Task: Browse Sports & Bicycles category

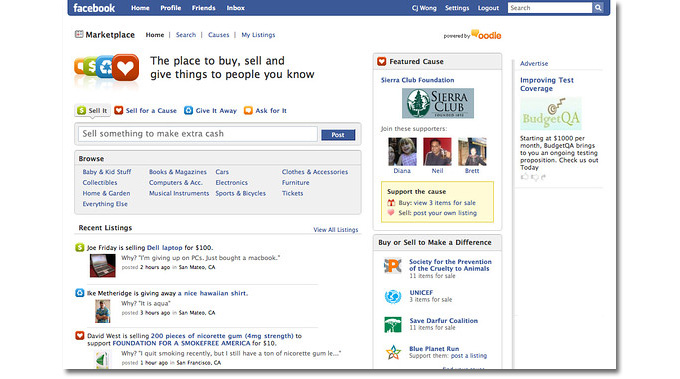Action: [241, 193]
